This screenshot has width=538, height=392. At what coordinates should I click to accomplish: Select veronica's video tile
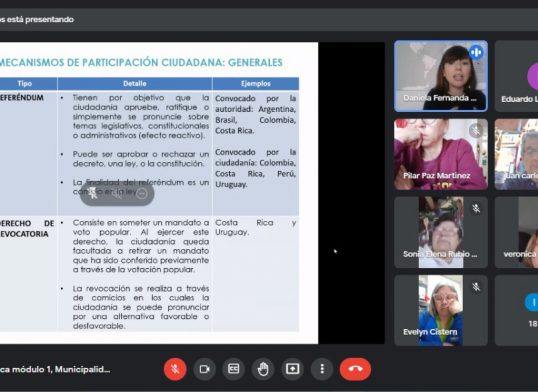pyautogui.click(x=516, y=232)
